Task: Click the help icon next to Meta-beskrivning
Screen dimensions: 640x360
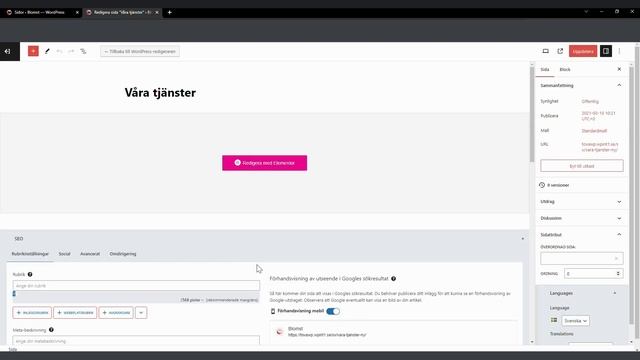Action: [x=51, y=329]
